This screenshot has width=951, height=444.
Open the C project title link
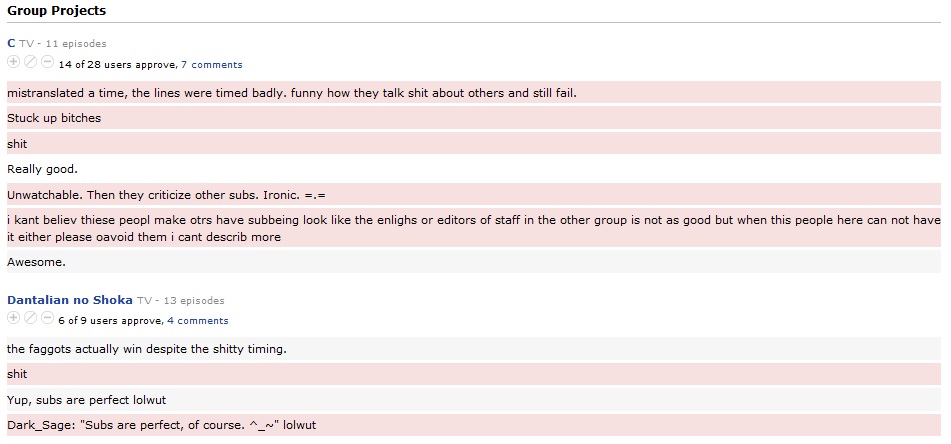click(11, 43)
